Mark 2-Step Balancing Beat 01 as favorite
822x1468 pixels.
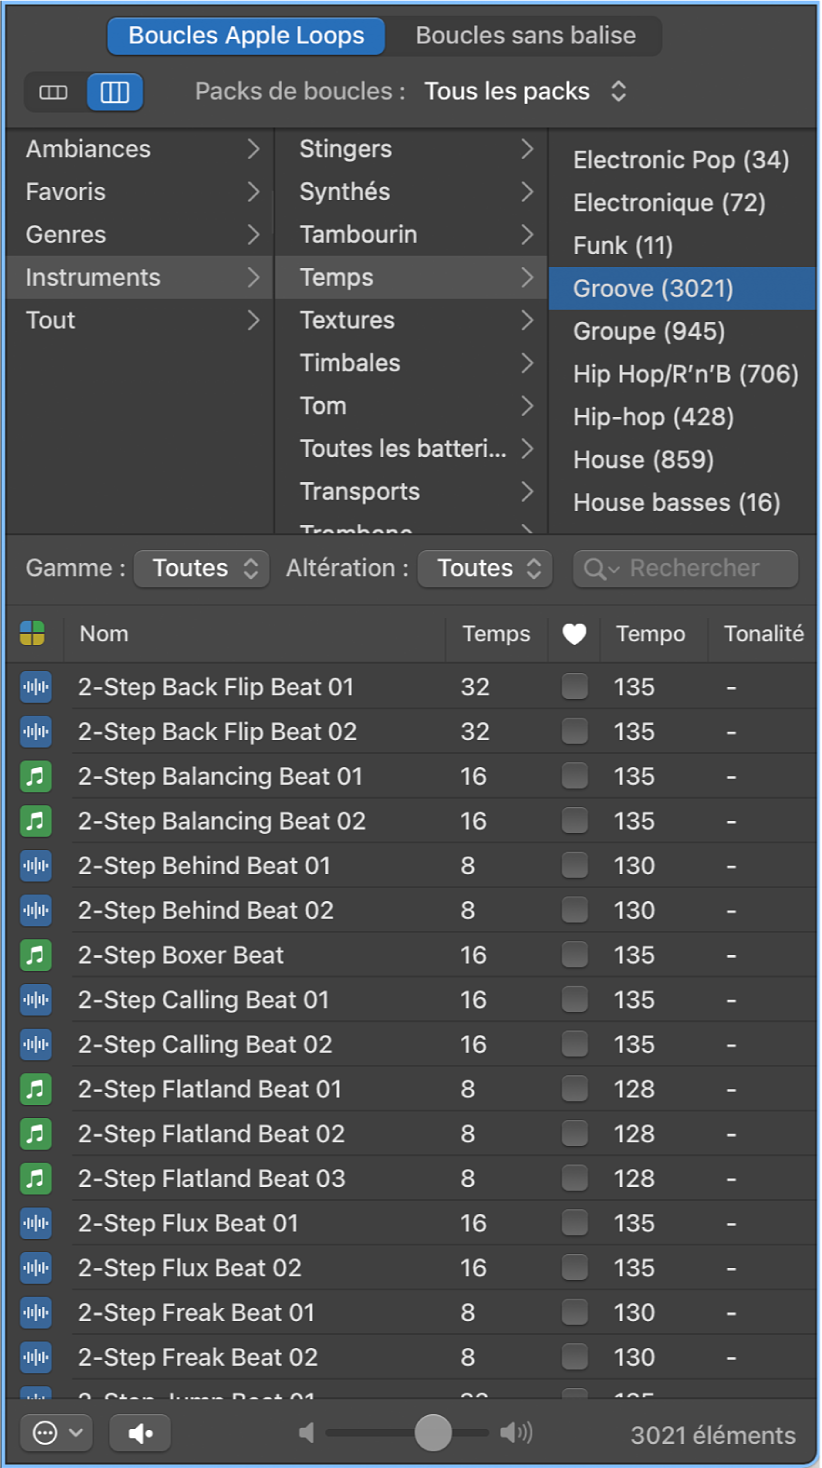(x=574, y=776)
